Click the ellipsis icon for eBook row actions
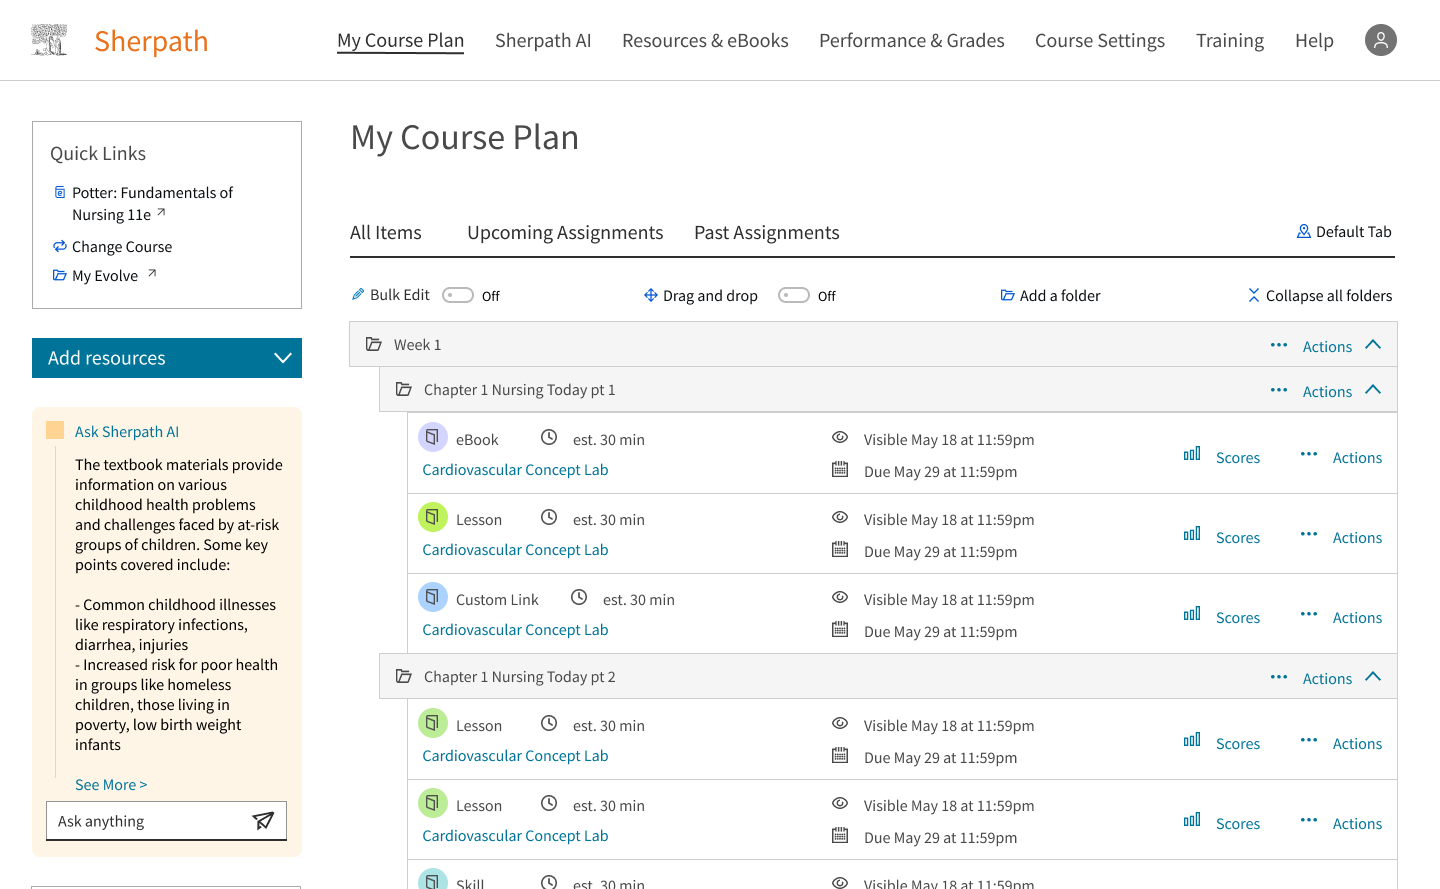Screen dimensions: 1440x889 coord(1309,454)
